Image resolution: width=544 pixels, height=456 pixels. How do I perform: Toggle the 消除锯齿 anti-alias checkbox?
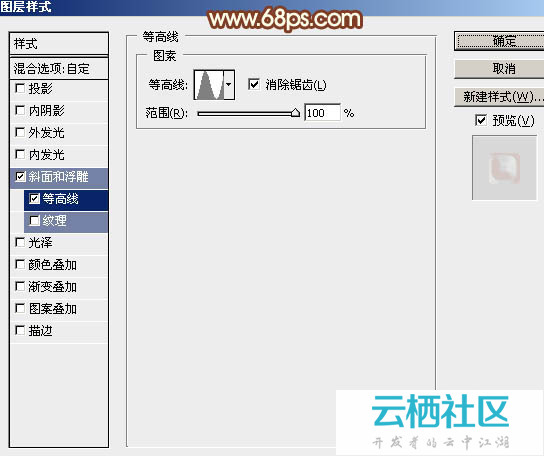pyautogui.click(x=254, y=84)
